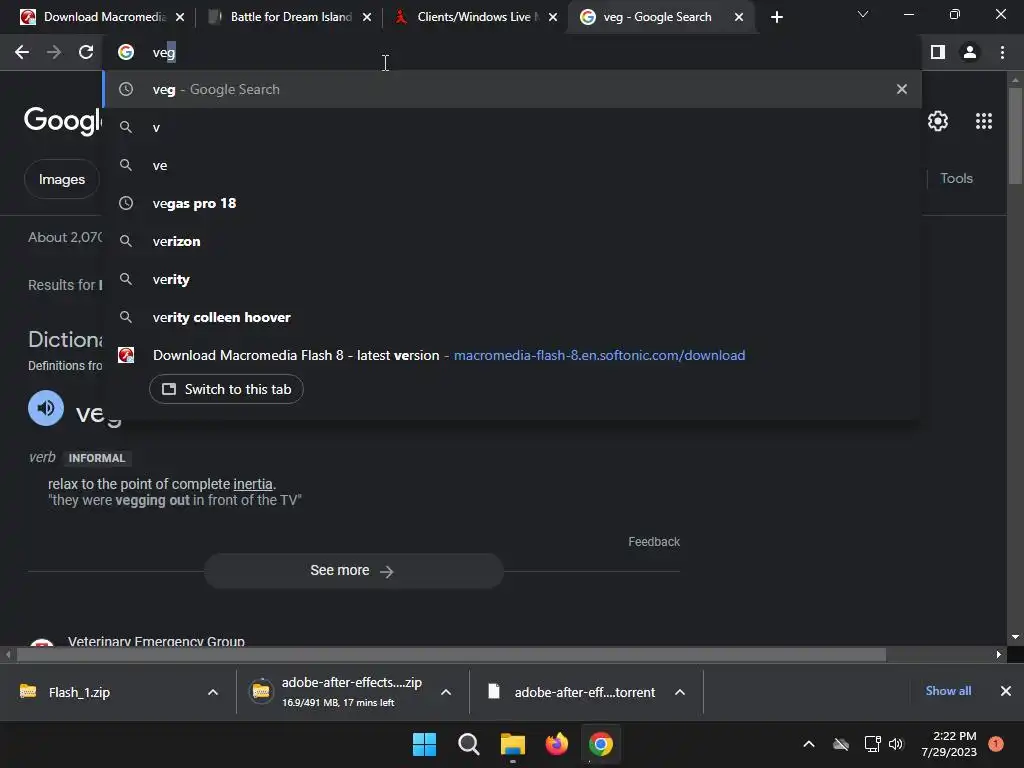Viewport: 1024px width, 768px height.
Task: Select the 'veg - Google Search' suggestion
Action: 512,89
